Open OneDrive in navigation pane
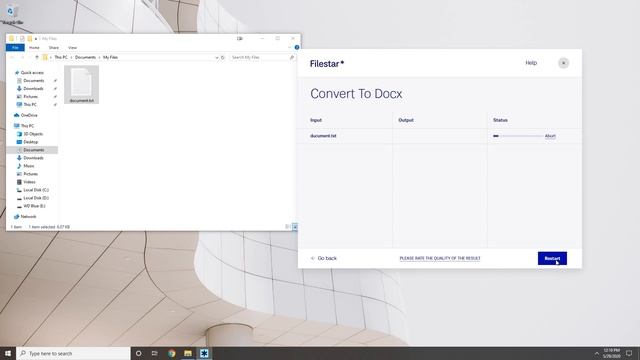The width and height of the screenshot is (640, 360). coord(29,116)
